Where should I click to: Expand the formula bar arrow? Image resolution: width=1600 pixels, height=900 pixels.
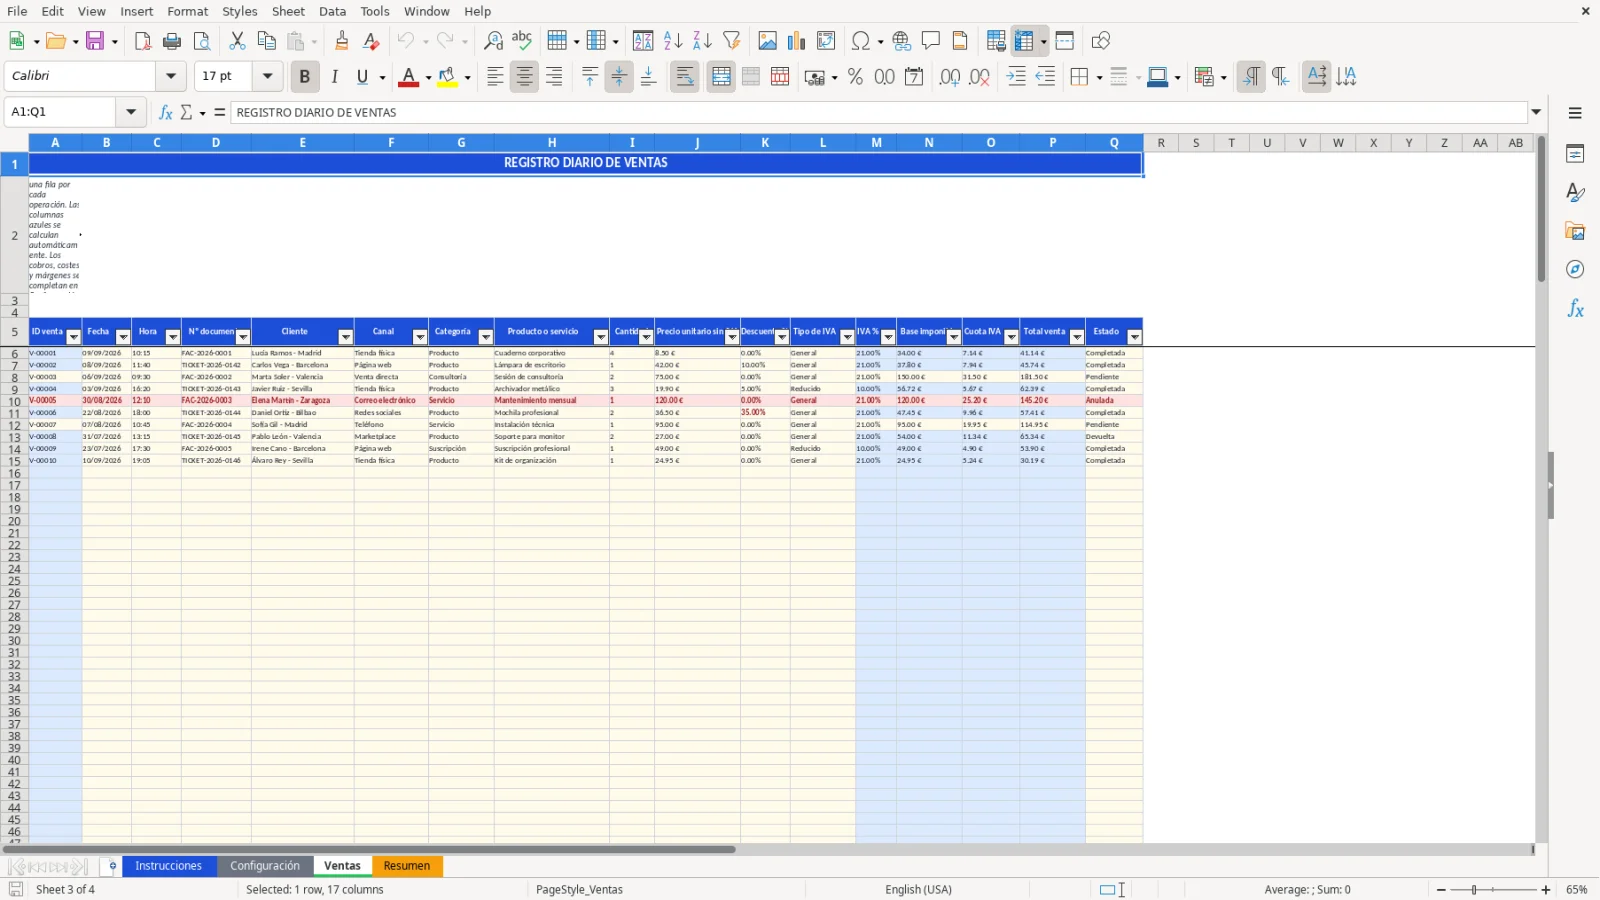(1536, 112)
